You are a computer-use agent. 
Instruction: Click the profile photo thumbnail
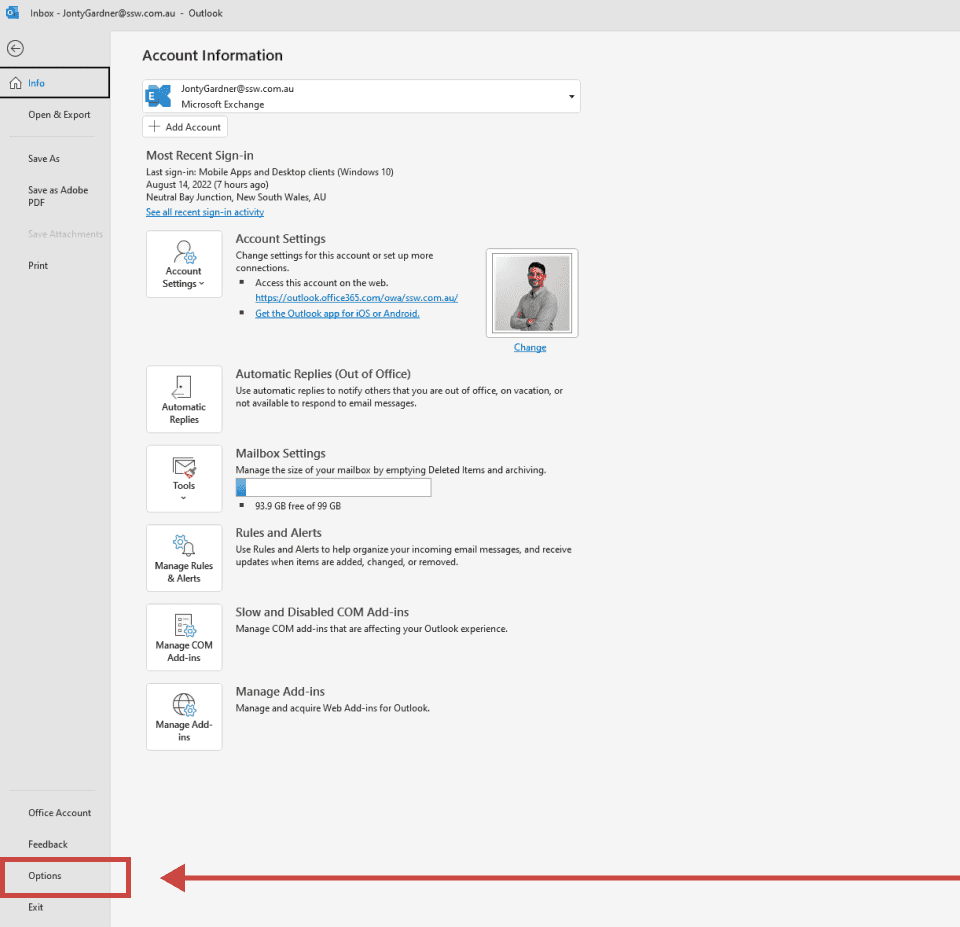[532, 293]
